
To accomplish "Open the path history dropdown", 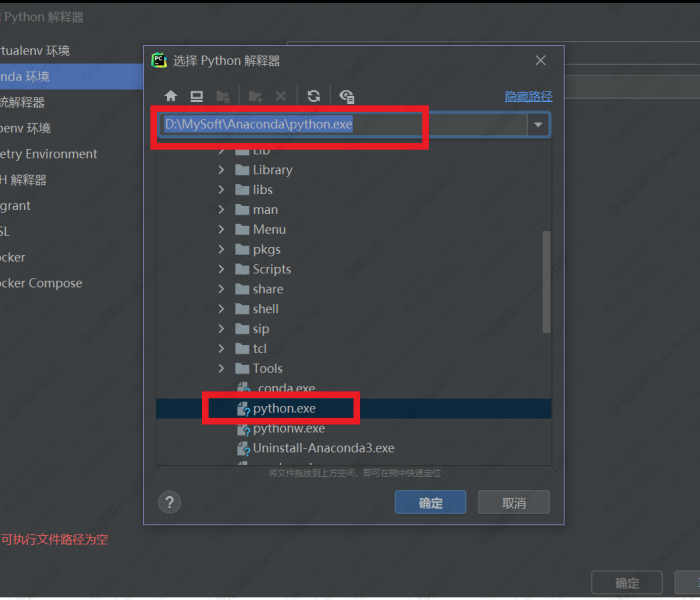I will click(x=538, y=124).
